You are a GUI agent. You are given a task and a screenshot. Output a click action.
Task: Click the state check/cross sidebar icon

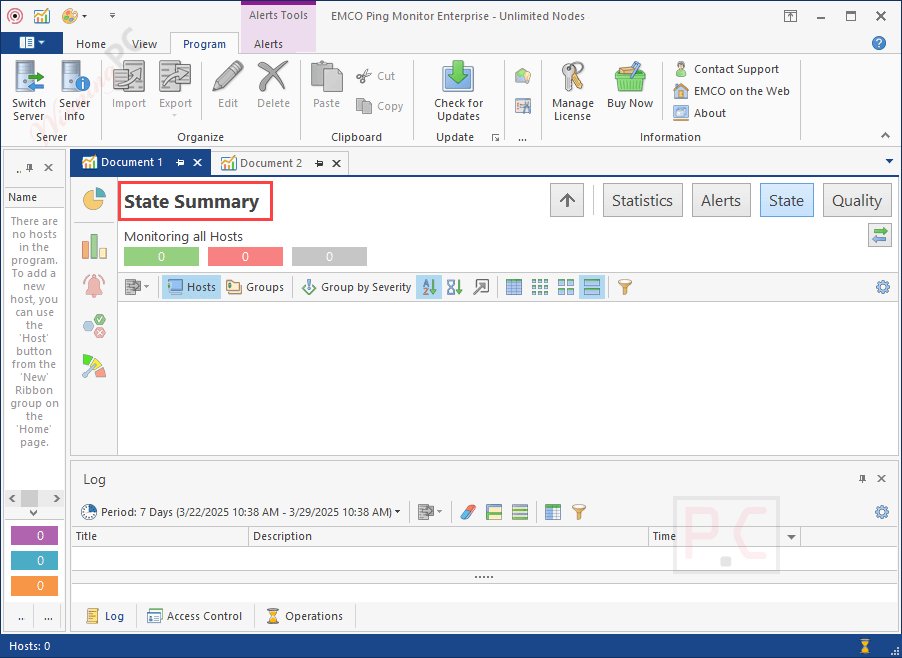click(94, 326)
